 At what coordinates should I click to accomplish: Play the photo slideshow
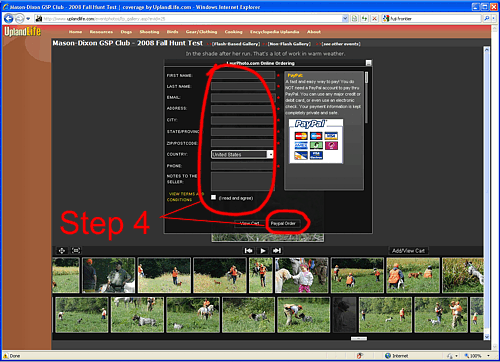click(263, 251)
